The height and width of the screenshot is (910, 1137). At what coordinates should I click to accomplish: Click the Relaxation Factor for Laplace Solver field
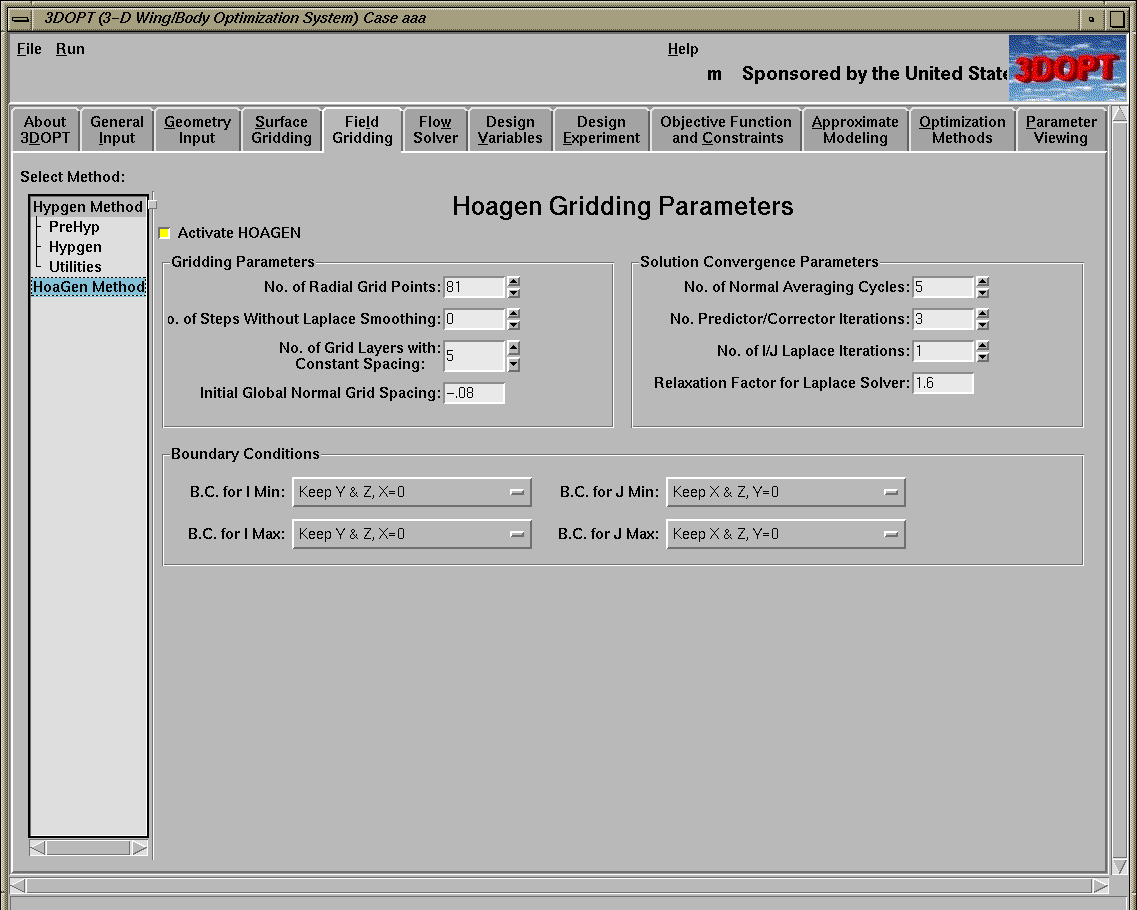[x=943, y=383]
